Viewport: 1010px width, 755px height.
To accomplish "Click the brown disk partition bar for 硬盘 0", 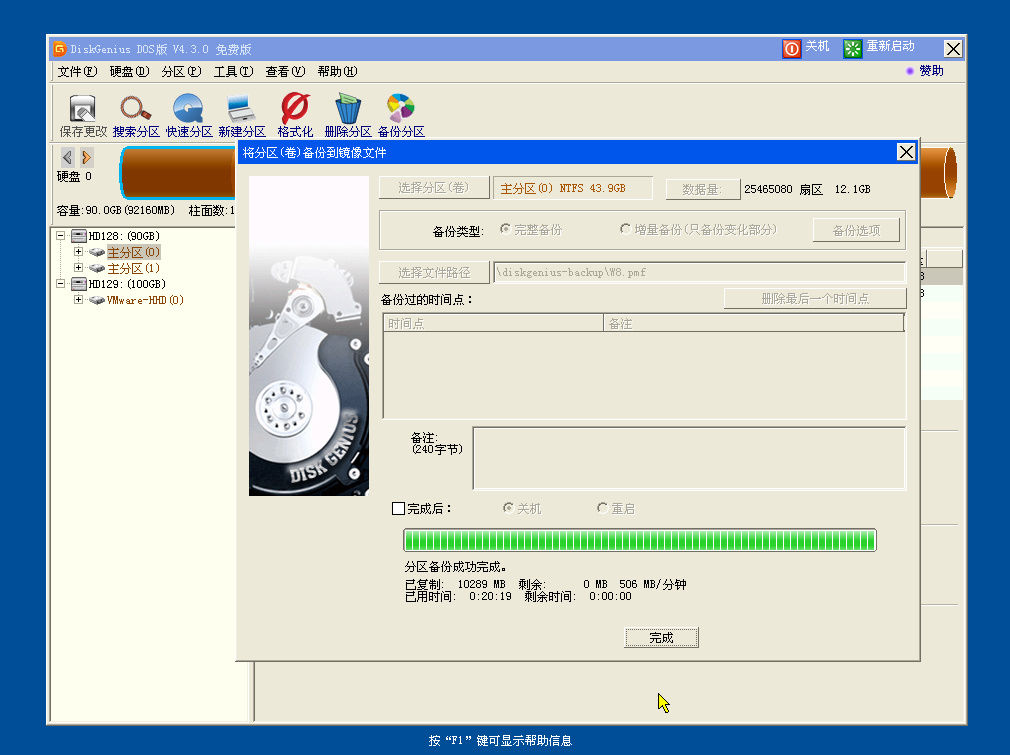I will point(178,172).
